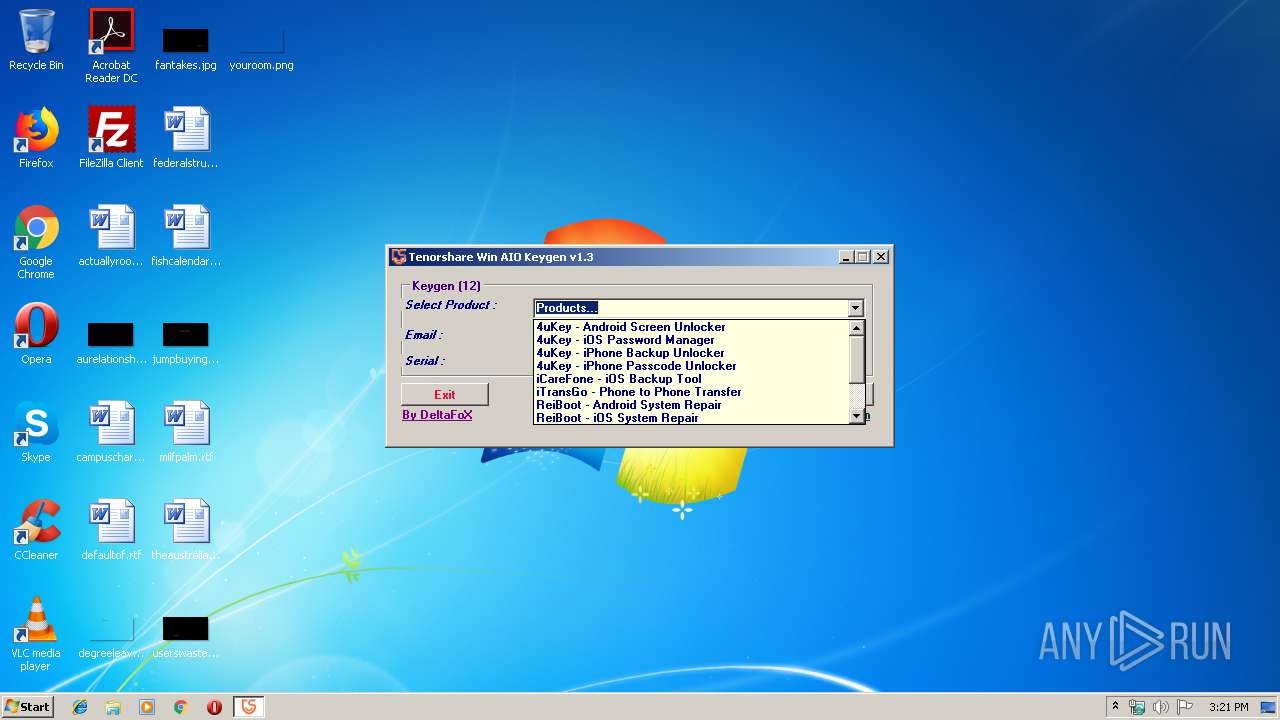Select the aurelationsh... desktop file
This screenshot has height=720, width=1280.
[111, 341]
